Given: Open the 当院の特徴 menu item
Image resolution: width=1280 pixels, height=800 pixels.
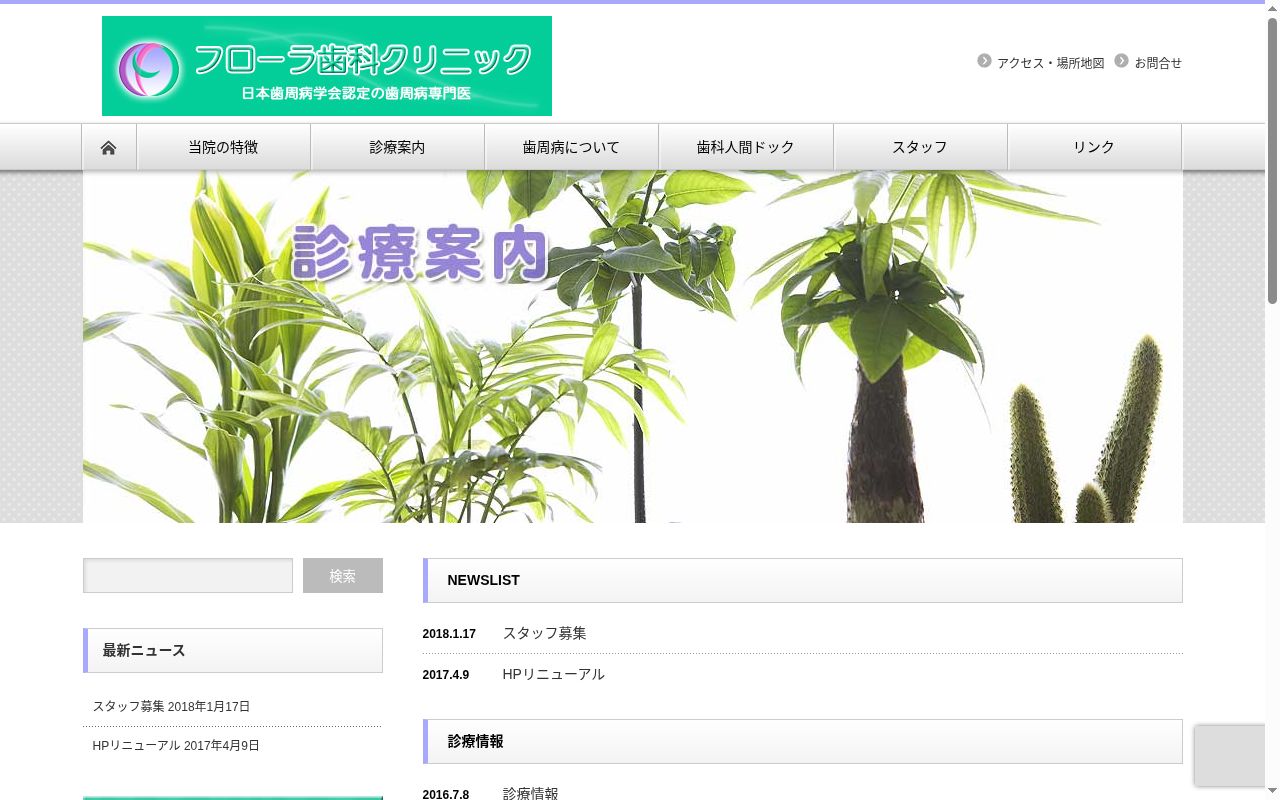Looking at the screenshot, I should point(223,147).
